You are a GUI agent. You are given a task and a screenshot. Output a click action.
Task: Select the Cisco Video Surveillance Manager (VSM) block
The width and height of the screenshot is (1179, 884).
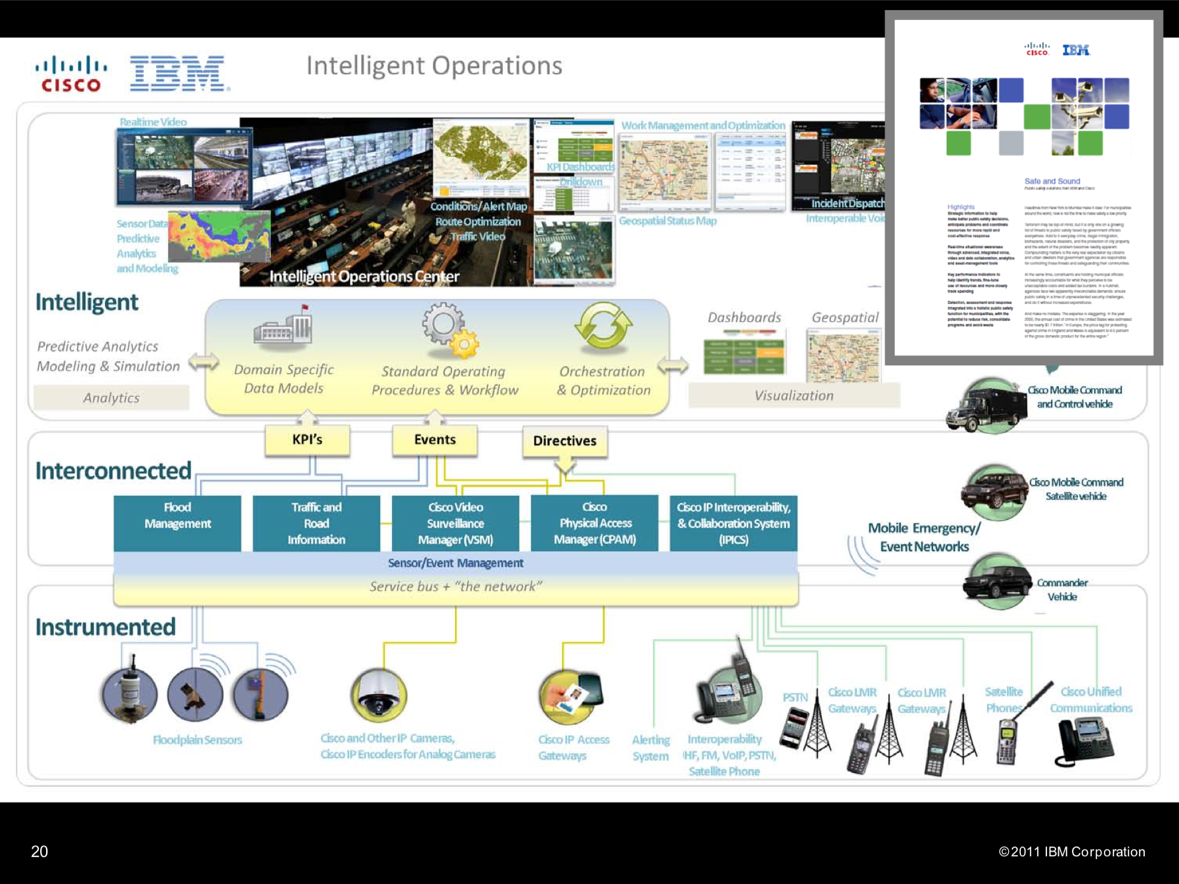click(x=456, y=523)
